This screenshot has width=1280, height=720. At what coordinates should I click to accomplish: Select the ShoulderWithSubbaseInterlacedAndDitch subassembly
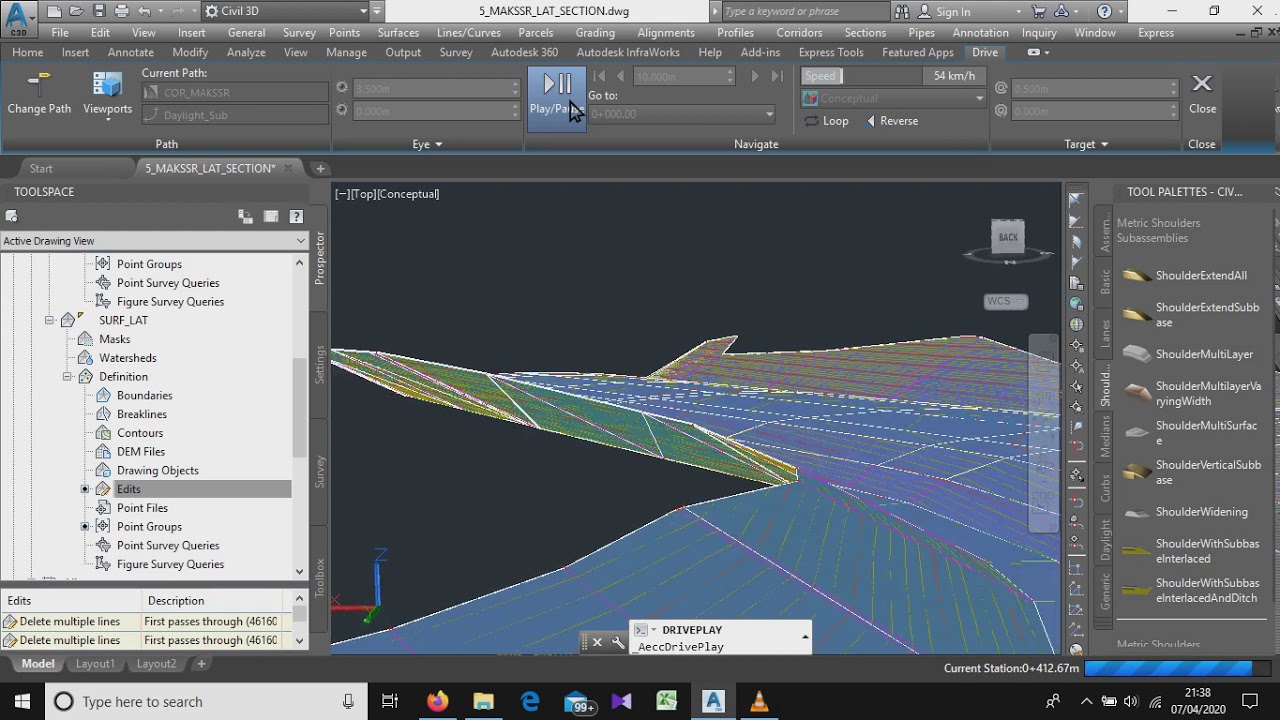pos(1192,590)
